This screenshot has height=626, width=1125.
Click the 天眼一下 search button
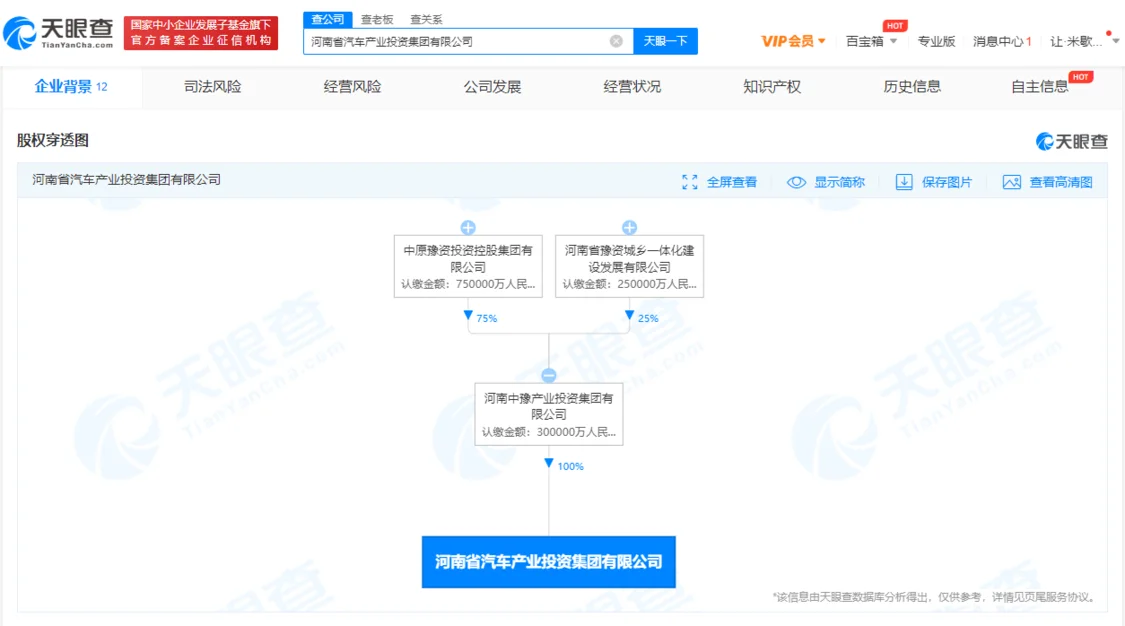[665, 42]
